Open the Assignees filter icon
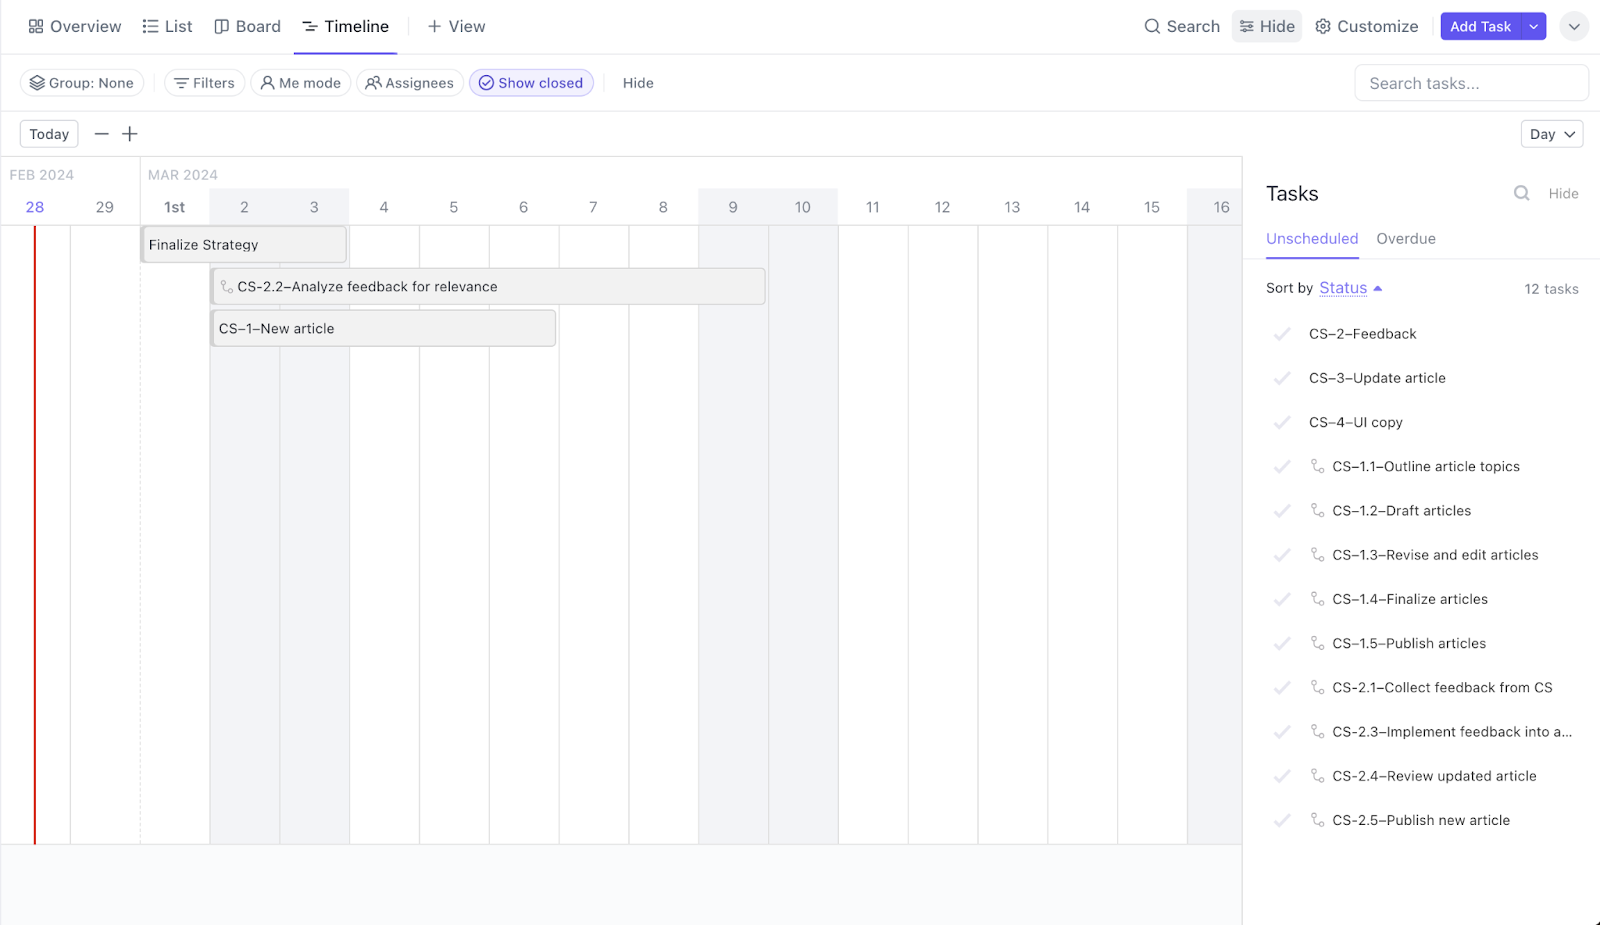This screenshot has width=1600, height=925. click(374, 83)
